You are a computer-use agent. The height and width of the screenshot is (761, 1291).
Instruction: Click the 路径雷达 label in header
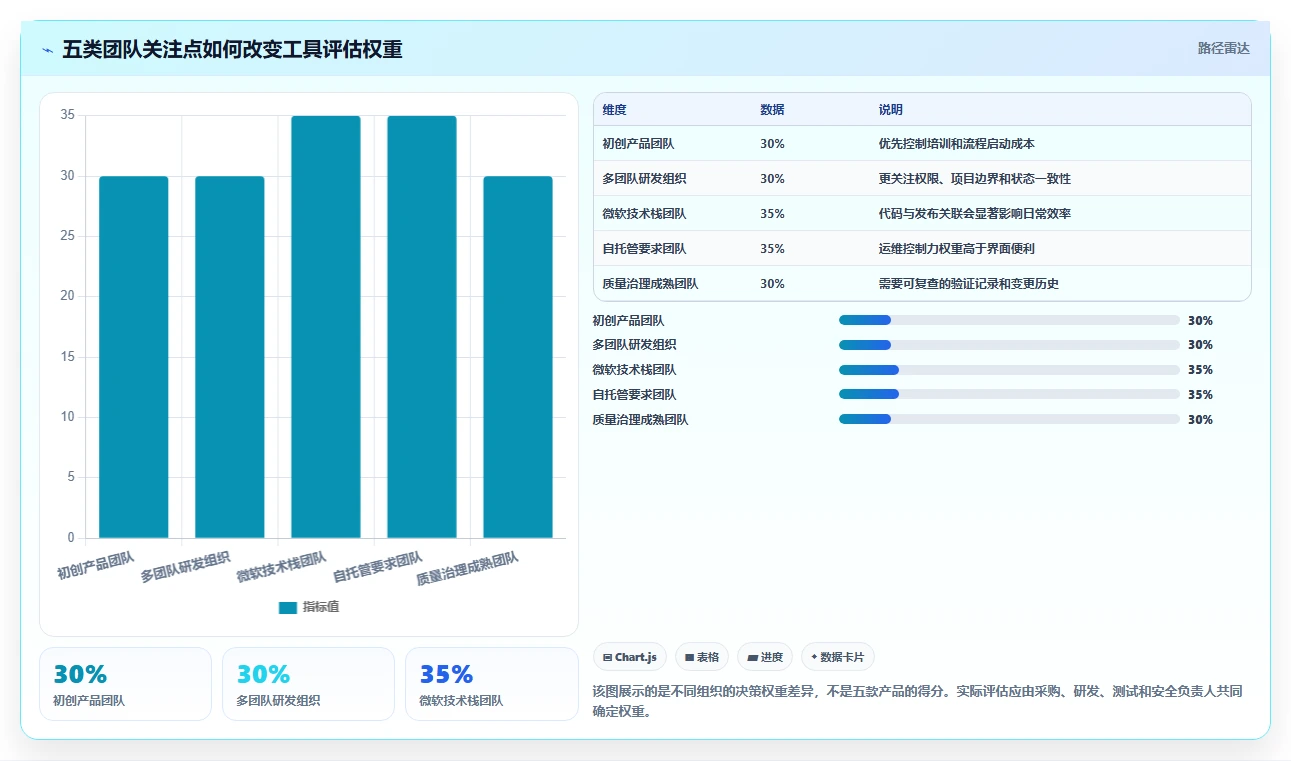coord(1223,48)
